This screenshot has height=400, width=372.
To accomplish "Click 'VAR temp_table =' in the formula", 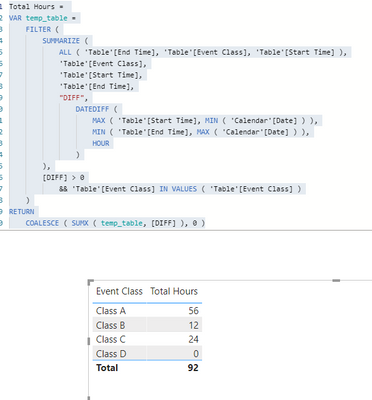I will [x=42, y=18].
